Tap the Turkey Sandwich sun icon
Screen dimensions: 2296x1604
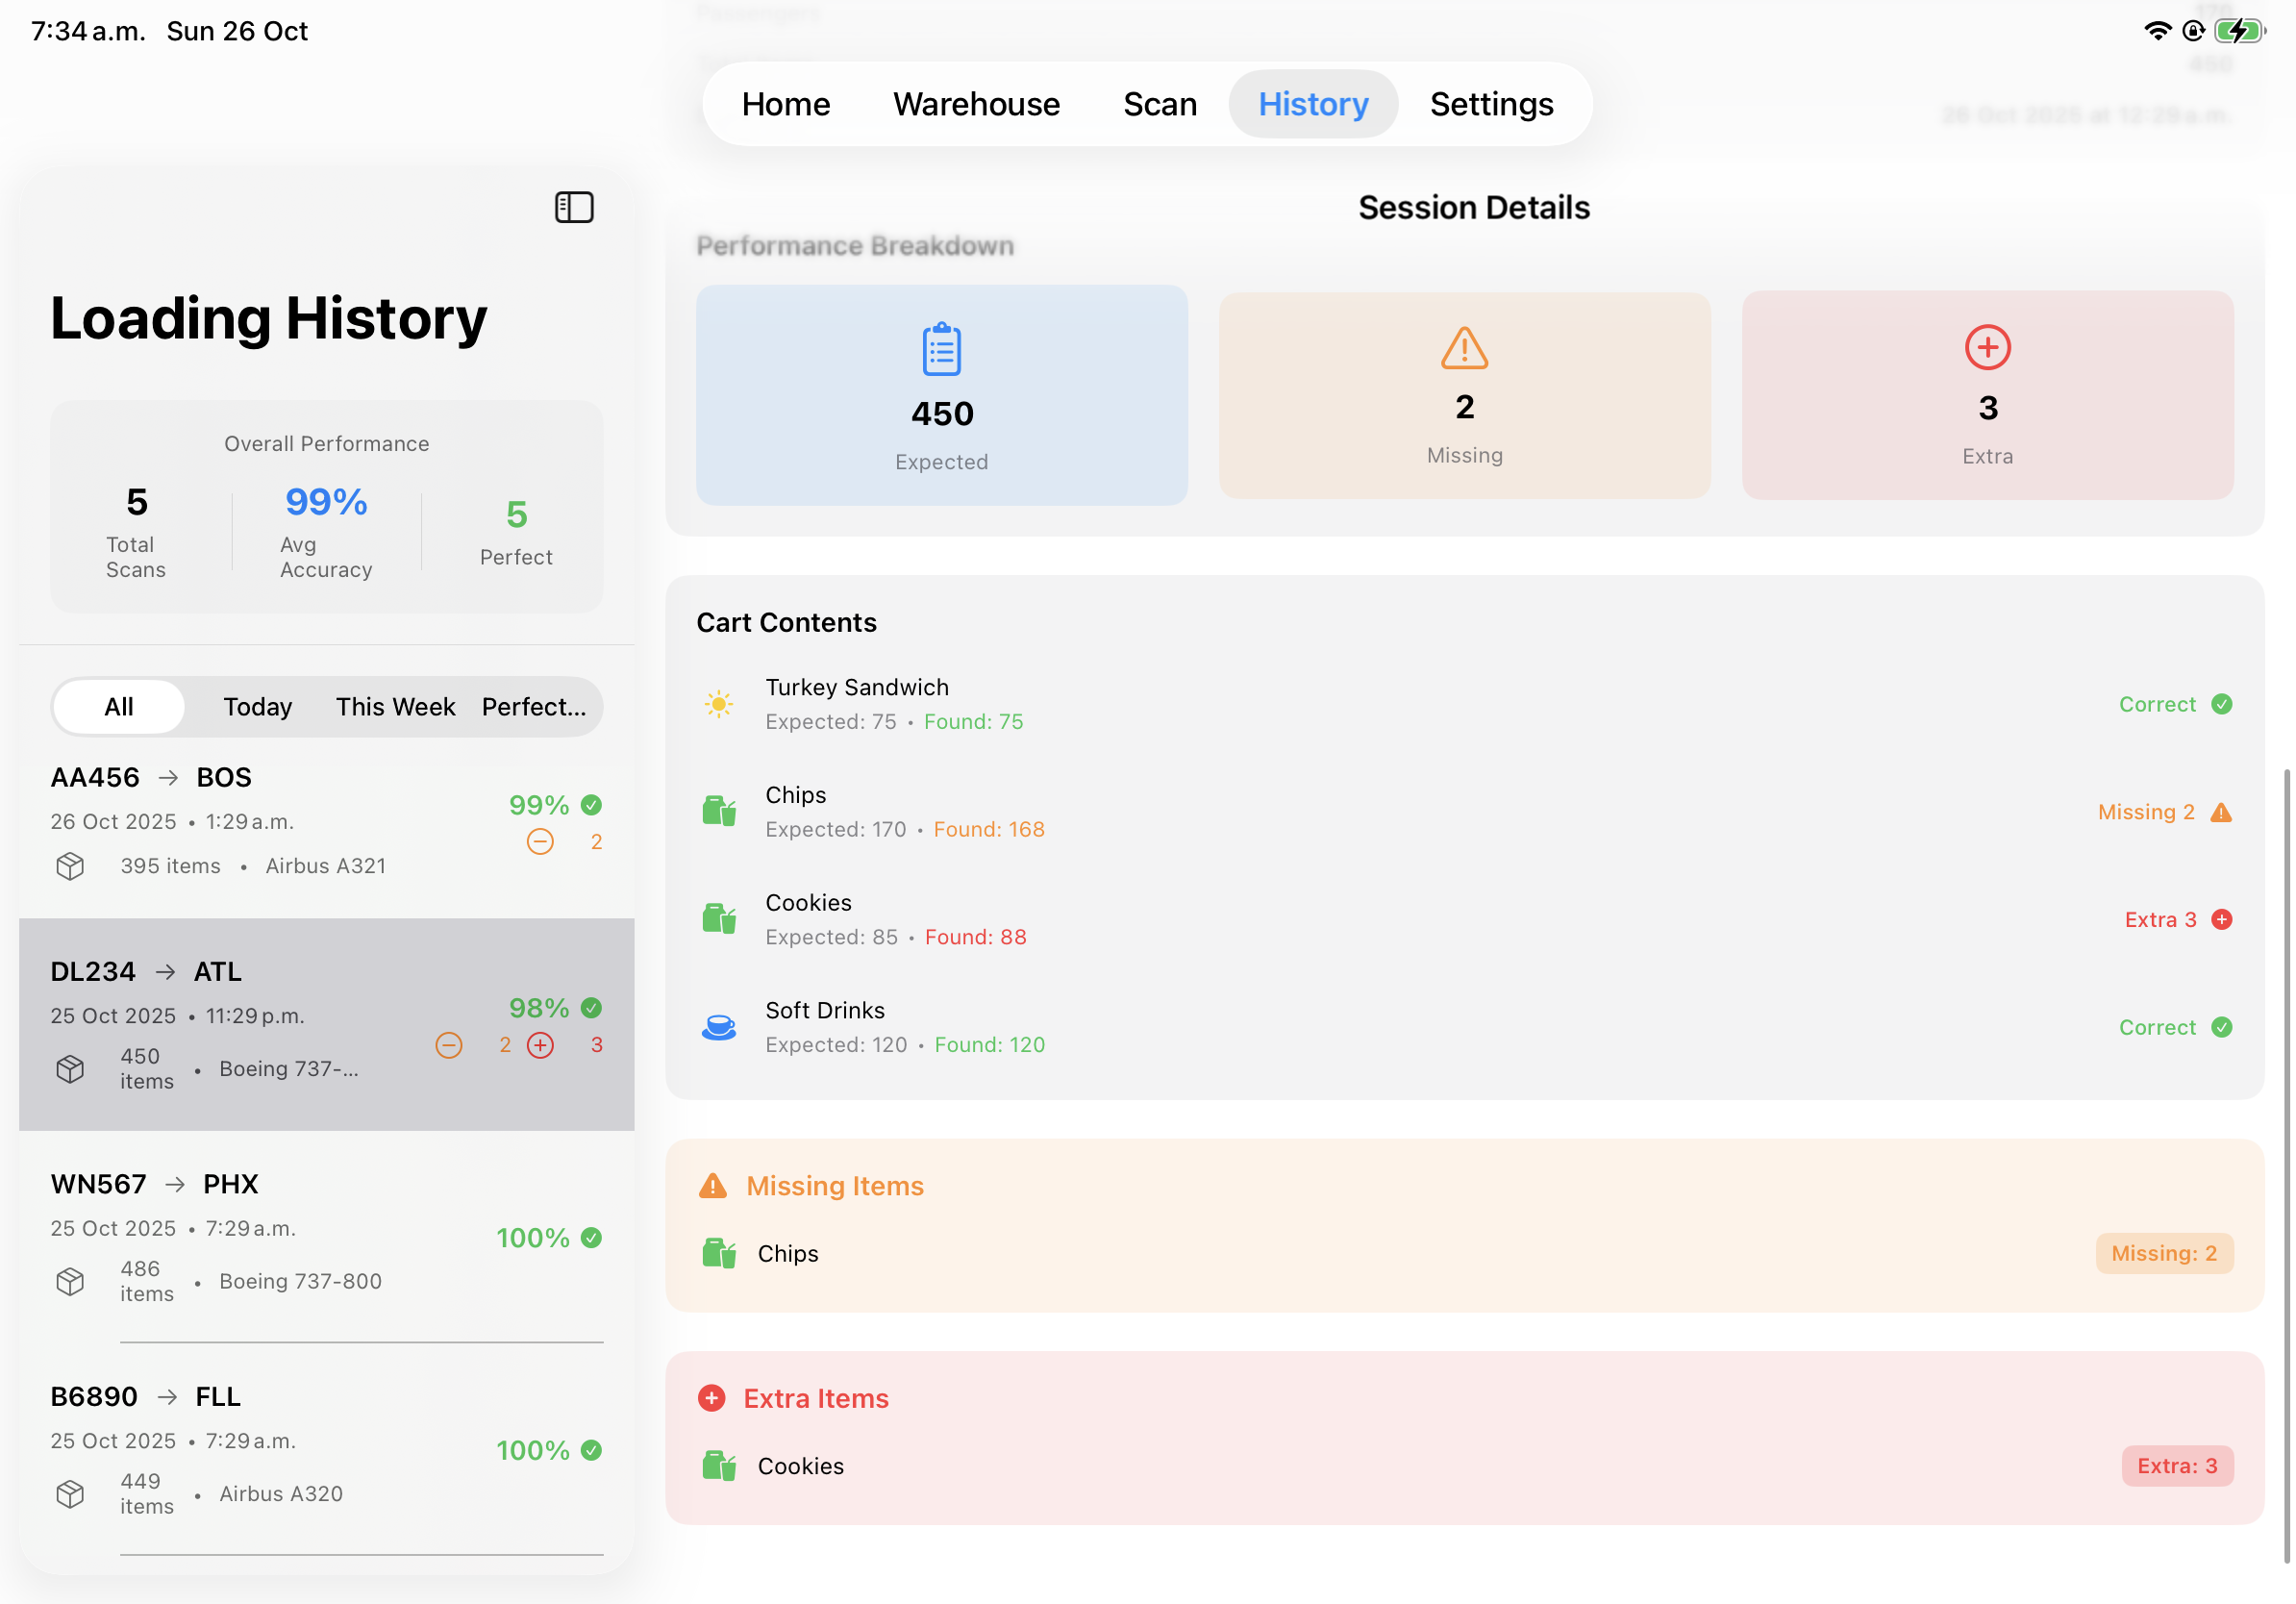pos(718,704)
